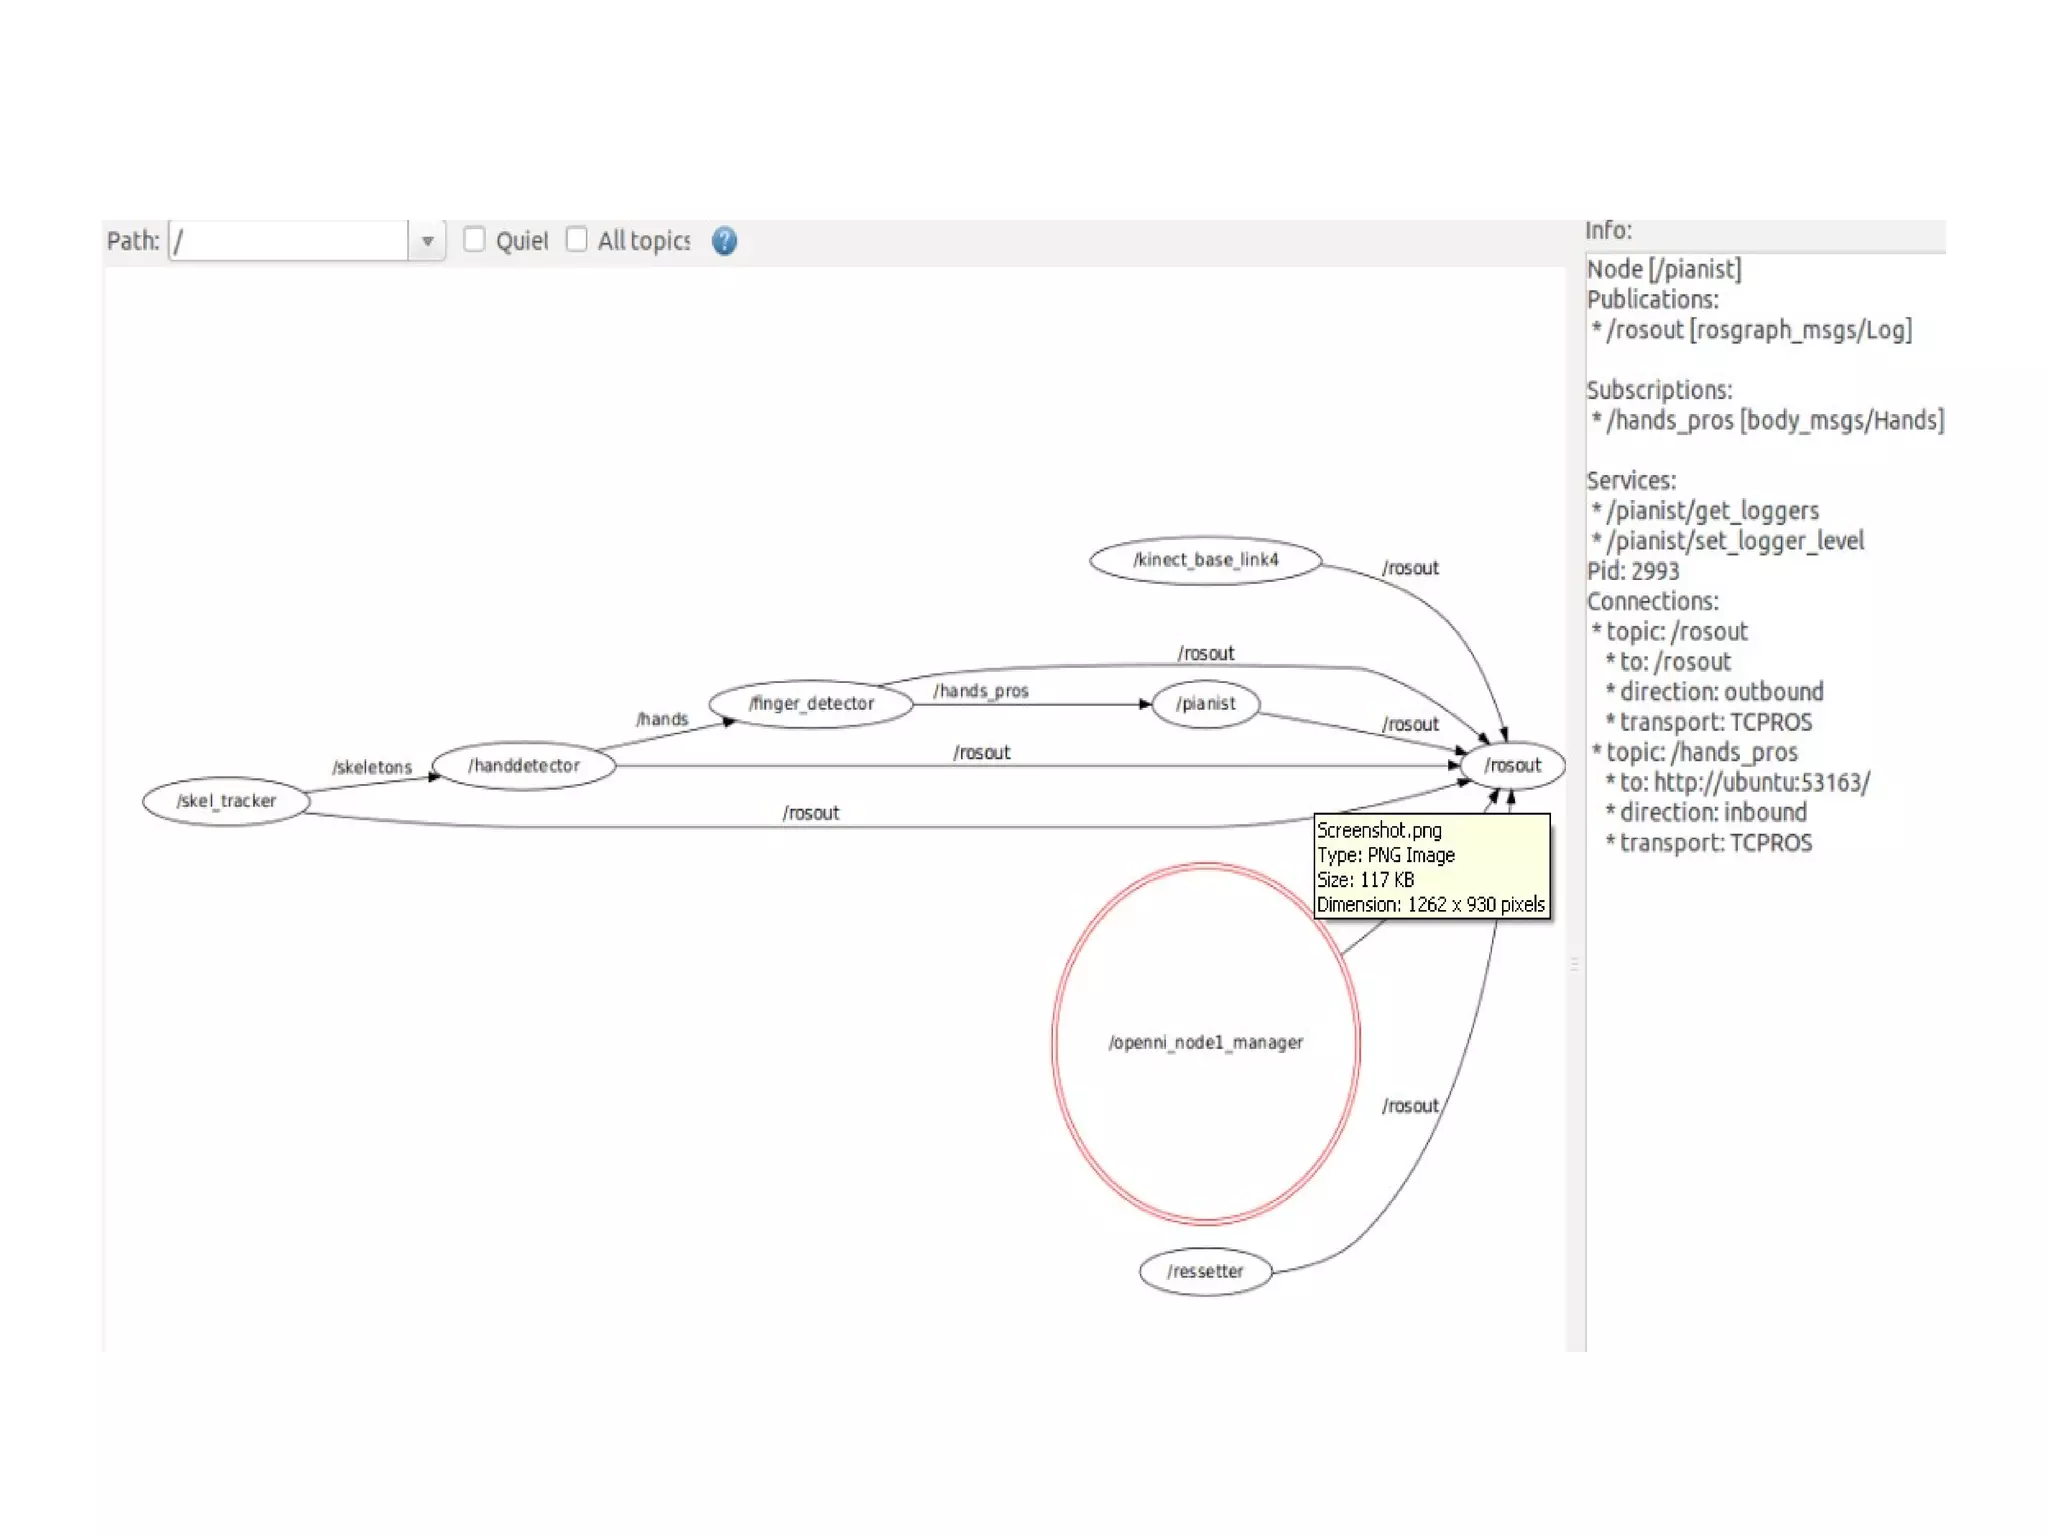Viewport: 2048px width, 1536px height.
Task: Click the Screenshot.png tooltip popup
Action: [1431, 867]
